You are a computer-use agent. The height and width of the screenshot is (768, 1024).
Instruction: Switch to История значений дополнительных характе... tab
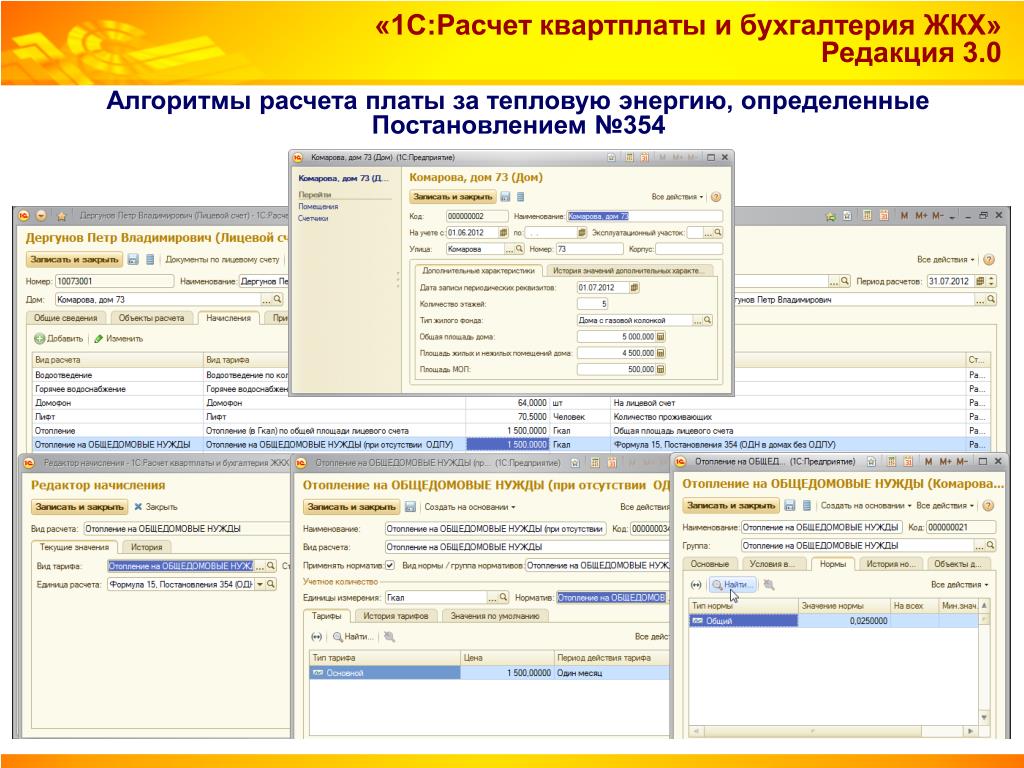pos(628,270)
